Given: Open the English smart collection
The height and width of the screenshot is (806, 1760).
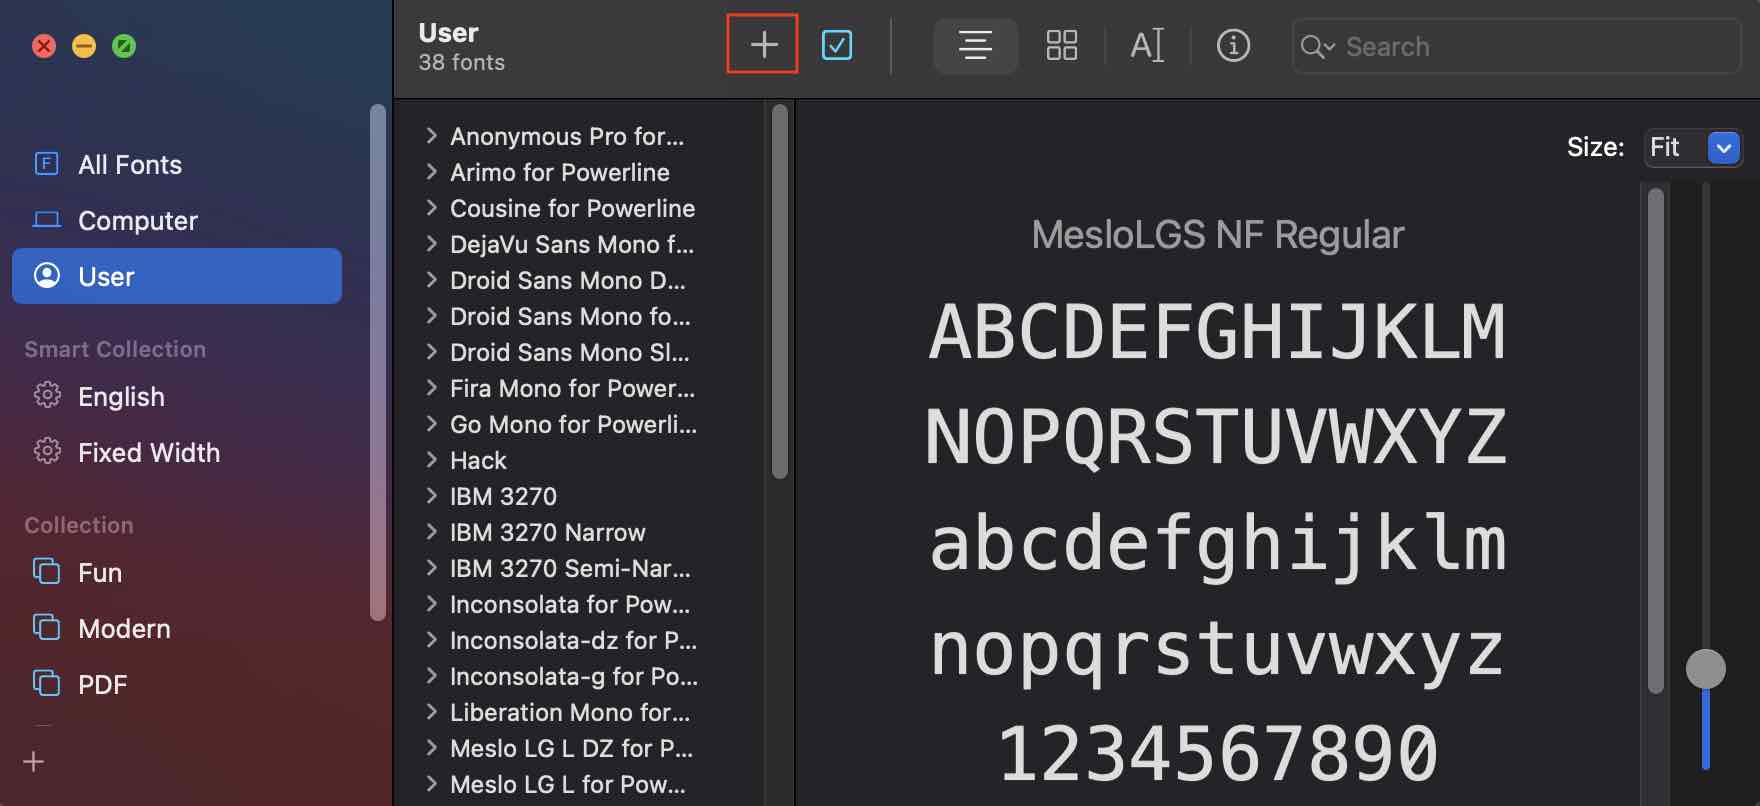Looking at the screenshot, I should point(177,396).
